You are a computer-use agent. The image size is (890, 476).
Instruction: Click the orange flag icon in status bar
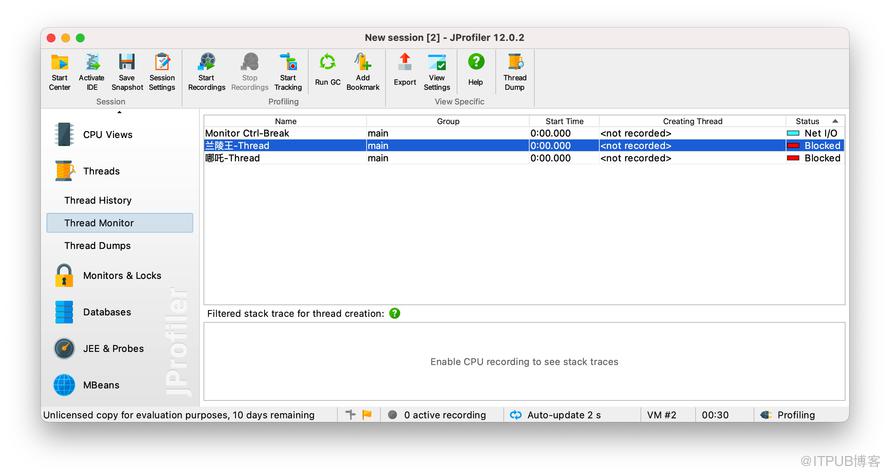click(x=367, y=415)
